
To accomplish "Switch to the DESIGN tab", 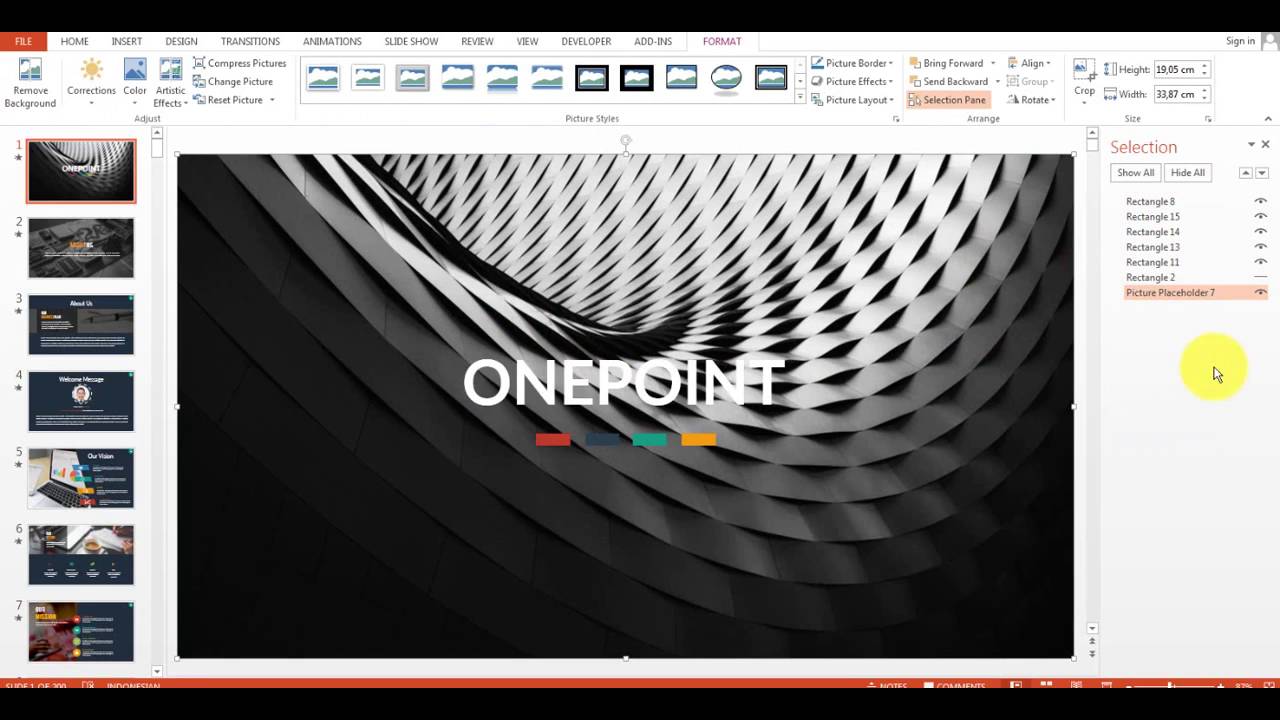I will pos(181,41).
